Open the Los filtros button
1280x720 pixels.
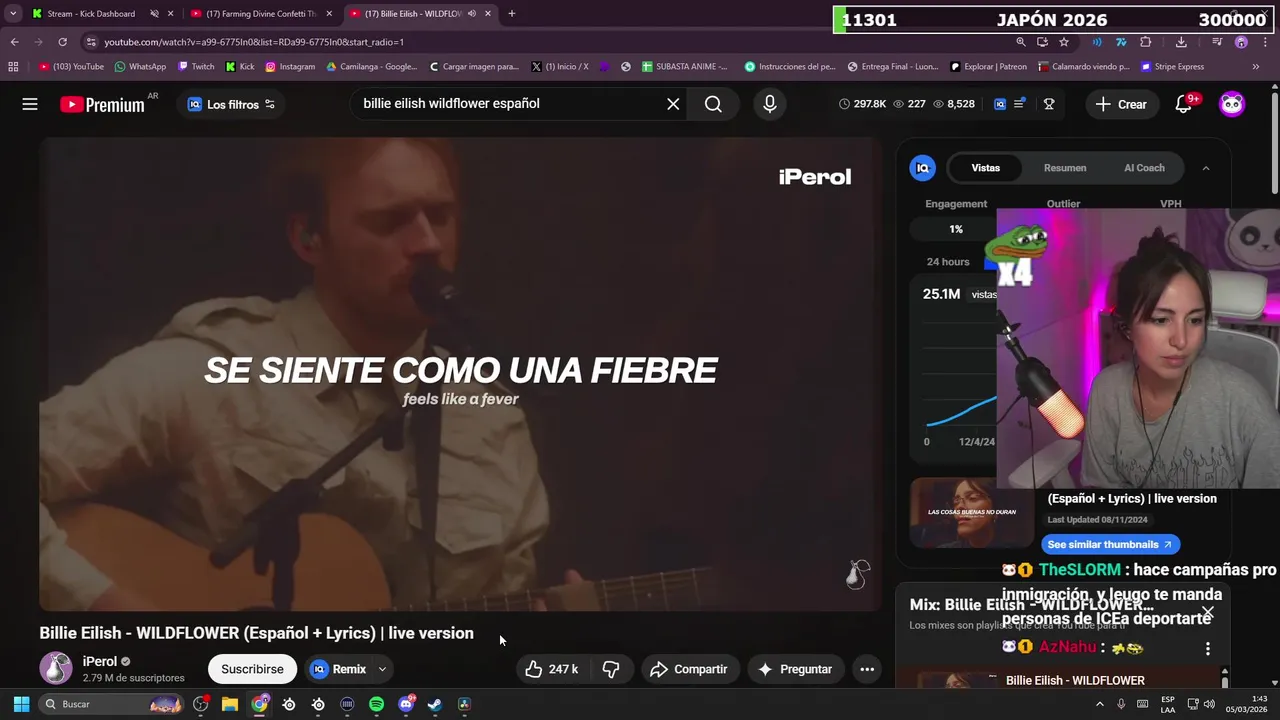click(x=232, y=104)
